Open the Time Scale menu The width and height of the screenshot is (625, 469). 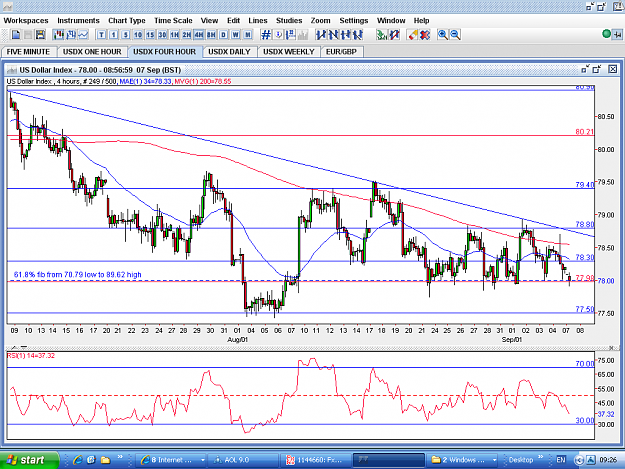click(173, 20)
